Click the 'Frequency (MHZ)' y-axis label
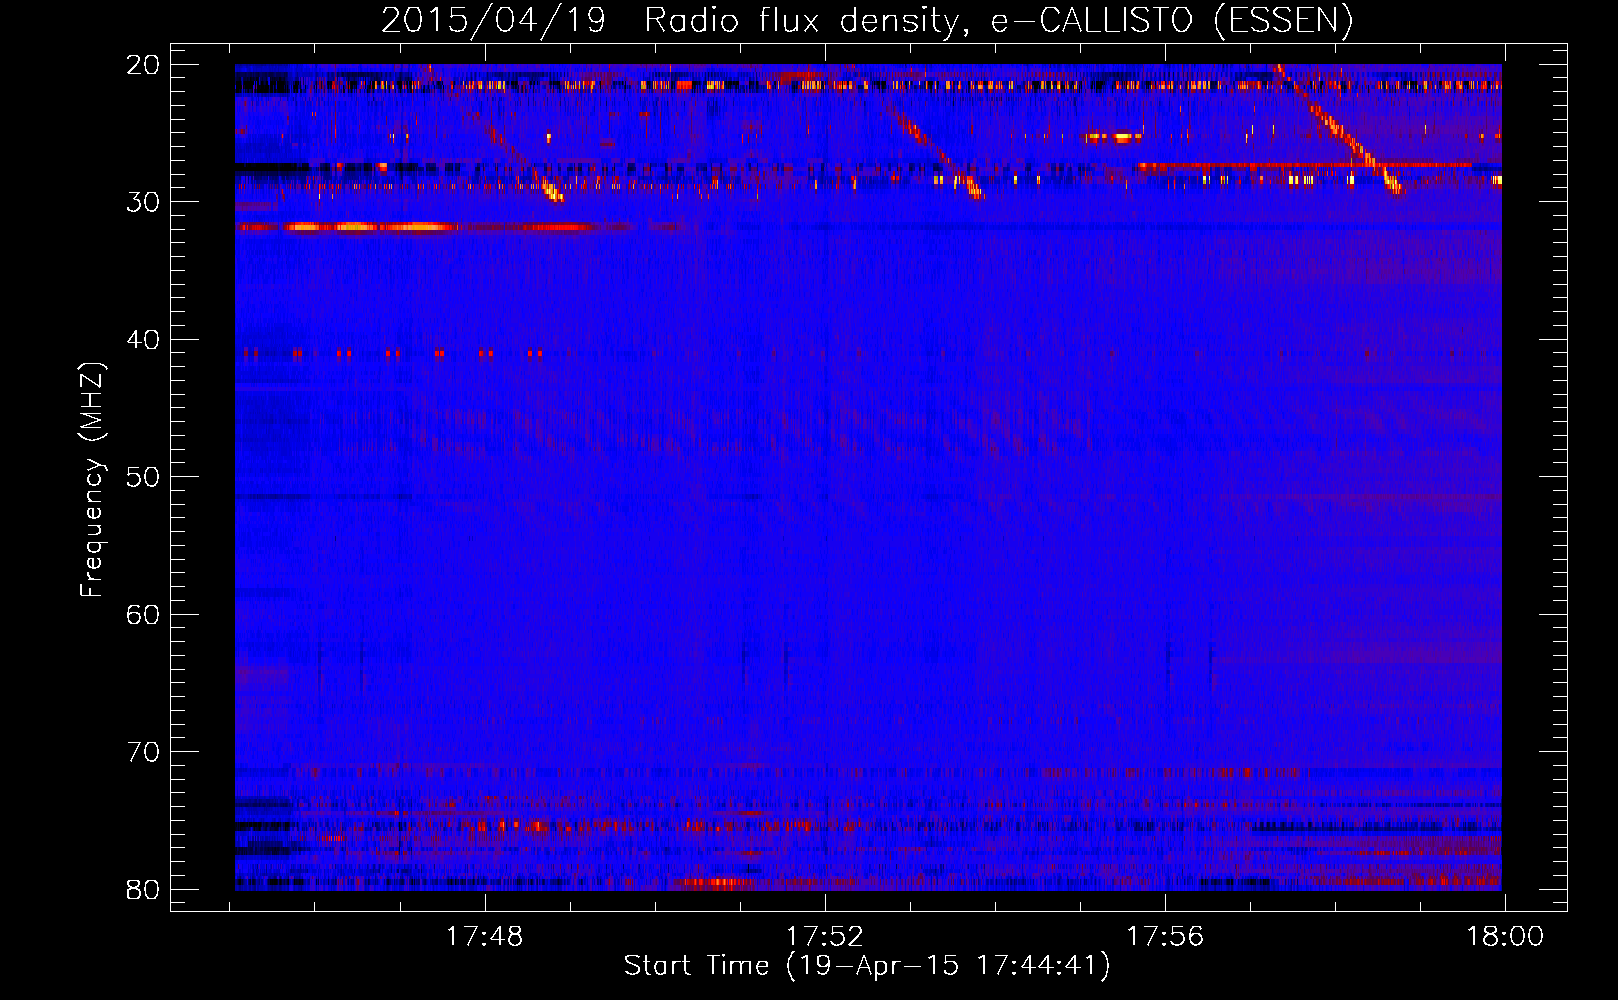Viewport: 1618px width, 1000px height. coord(92,480)
